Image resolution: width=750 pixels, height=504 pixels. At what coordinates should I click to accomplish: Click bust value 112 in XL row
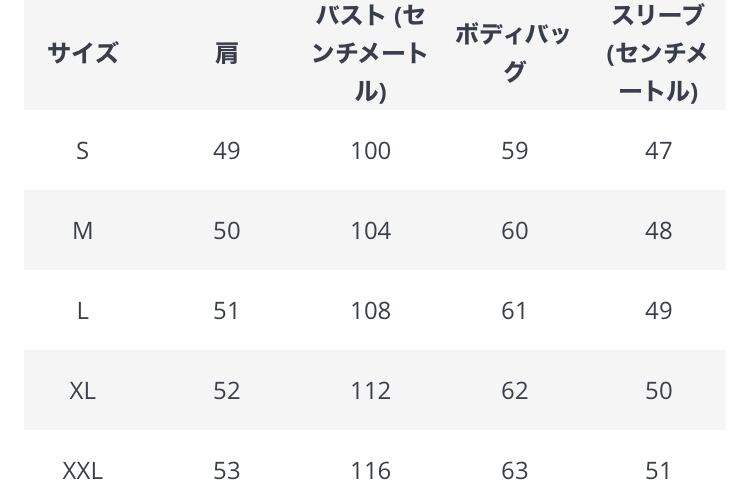pyautogui.click(x=370, y=390)
